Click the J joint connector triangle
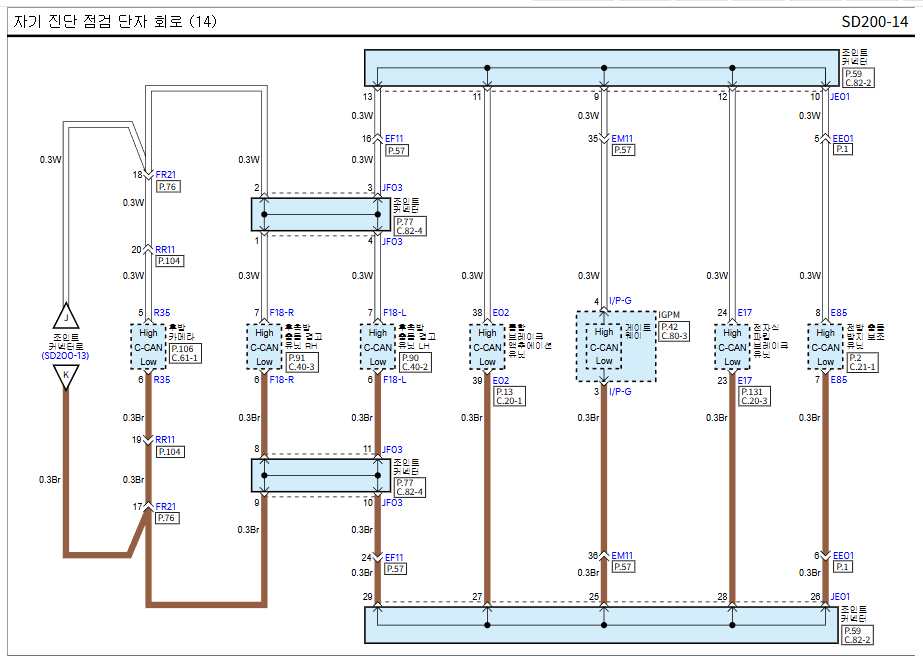 [65, 315]
